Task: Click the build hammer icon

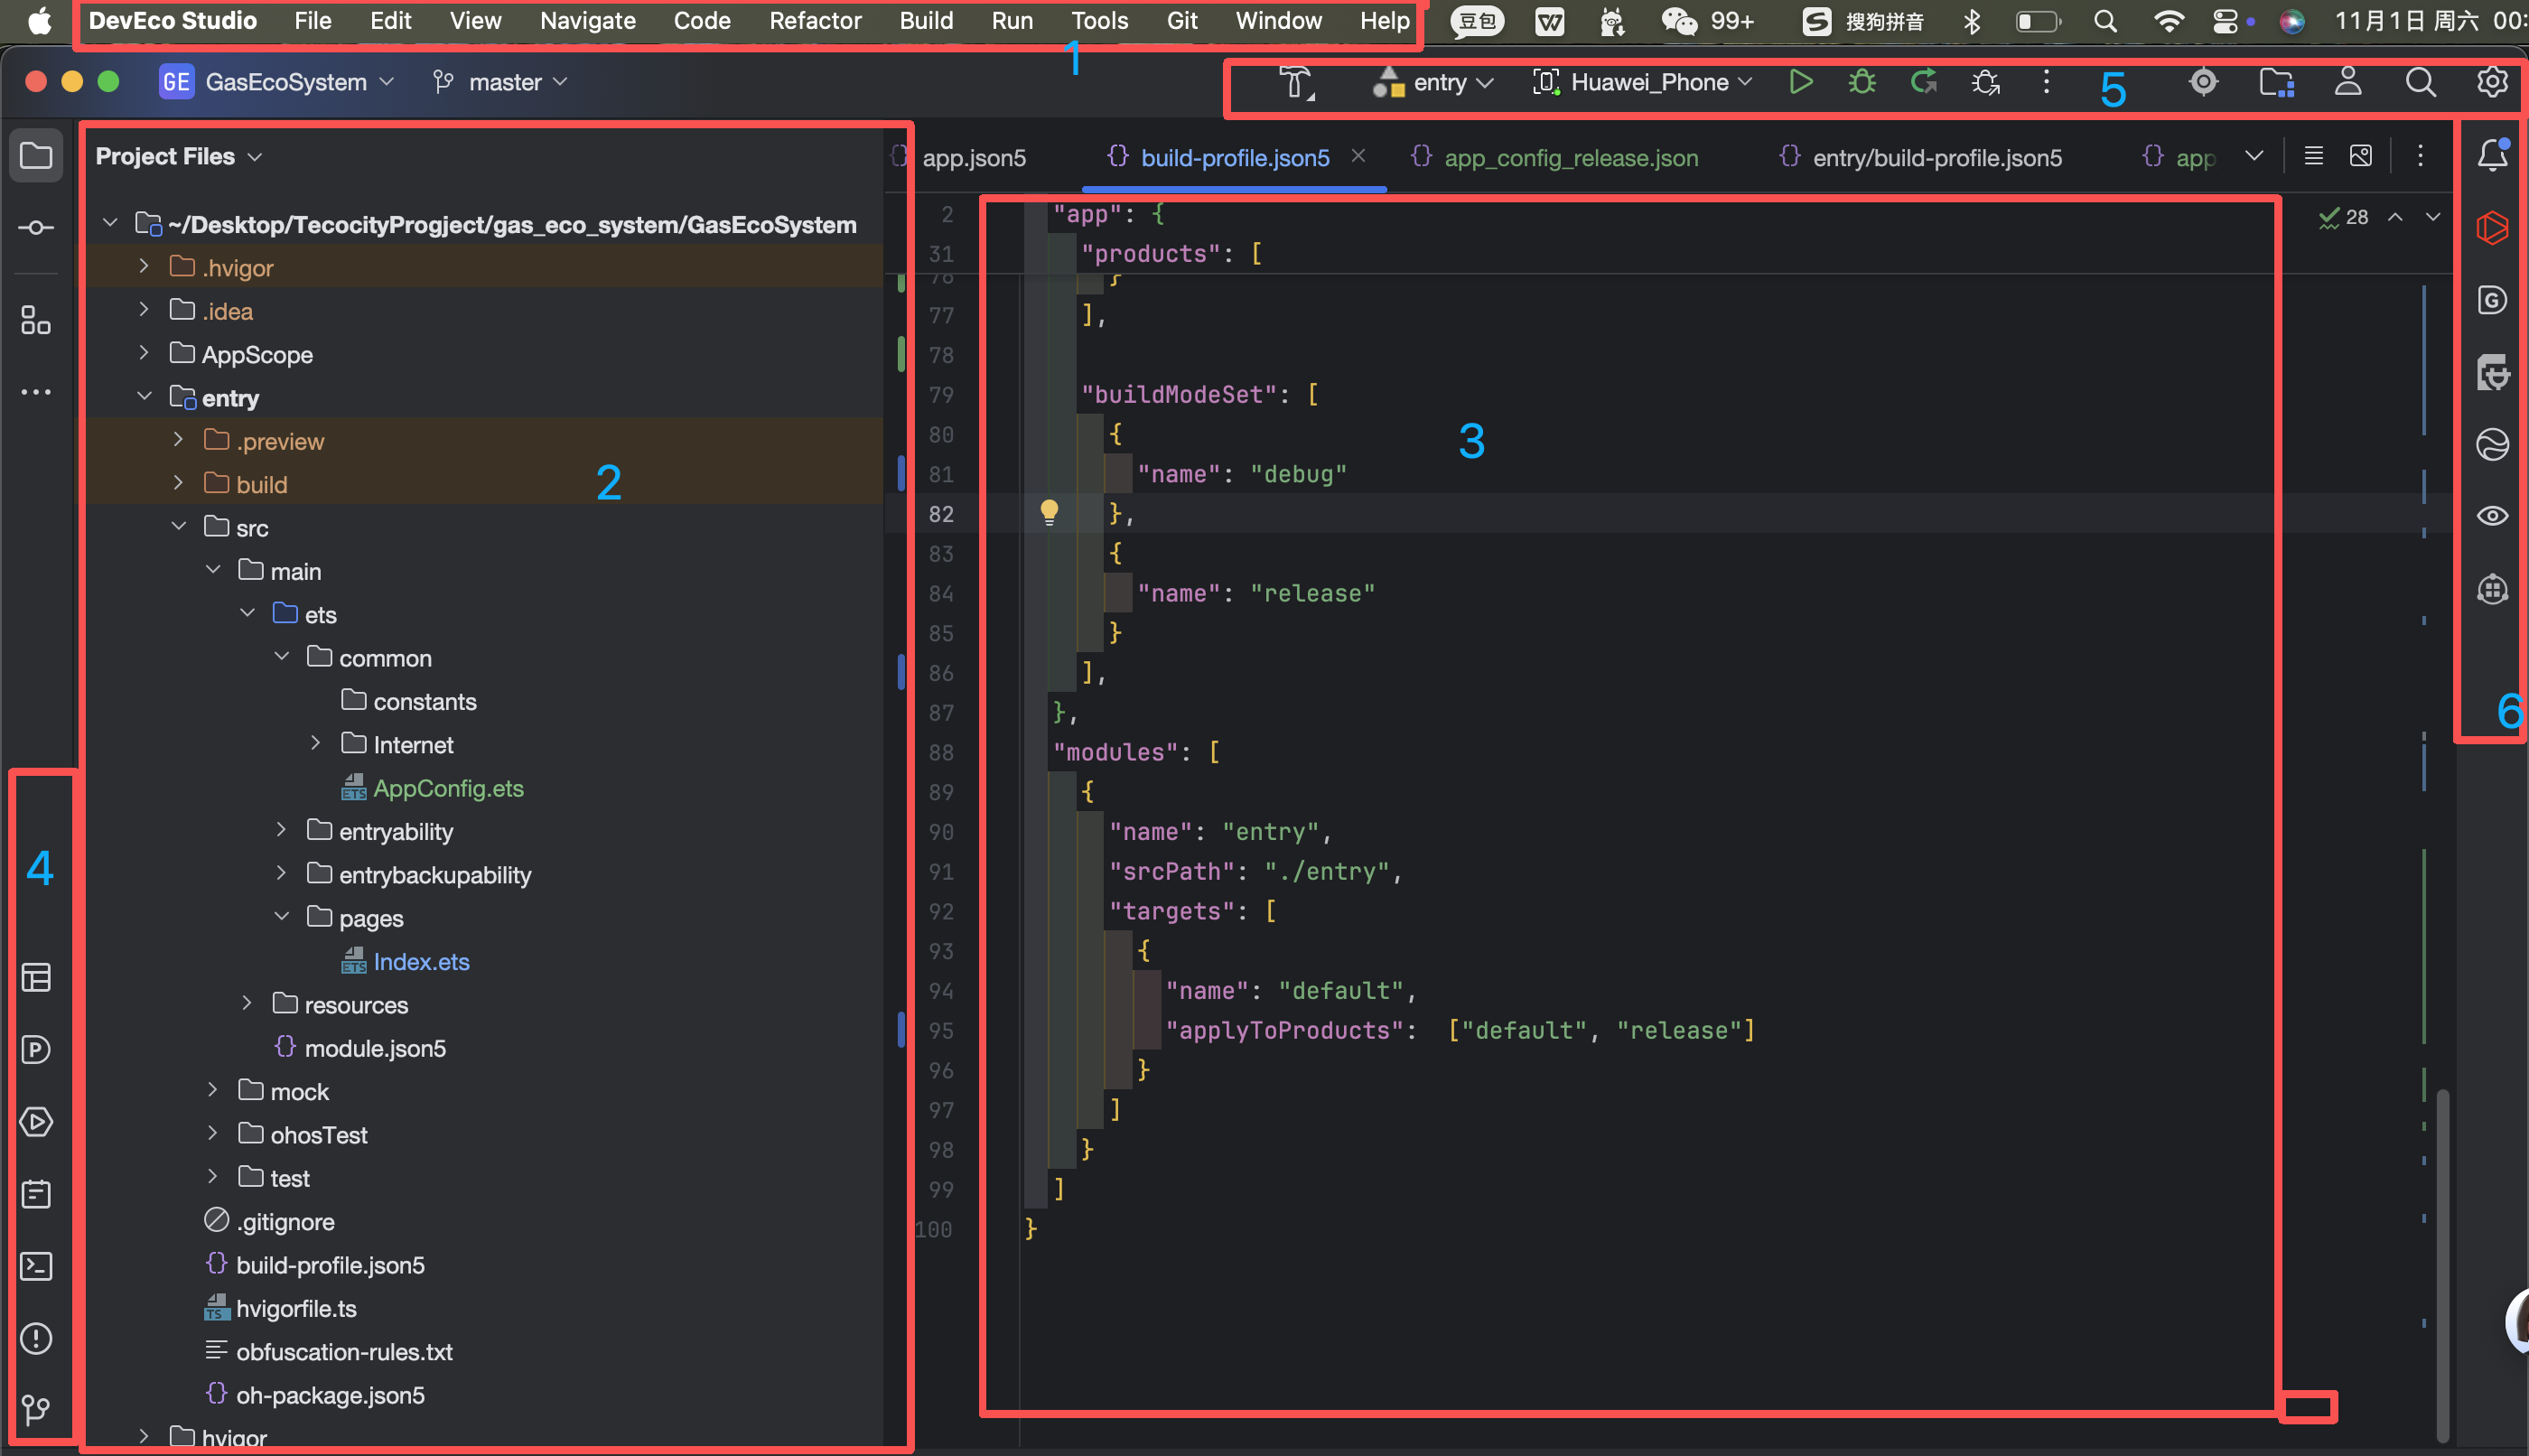Action: (1295, 82)
